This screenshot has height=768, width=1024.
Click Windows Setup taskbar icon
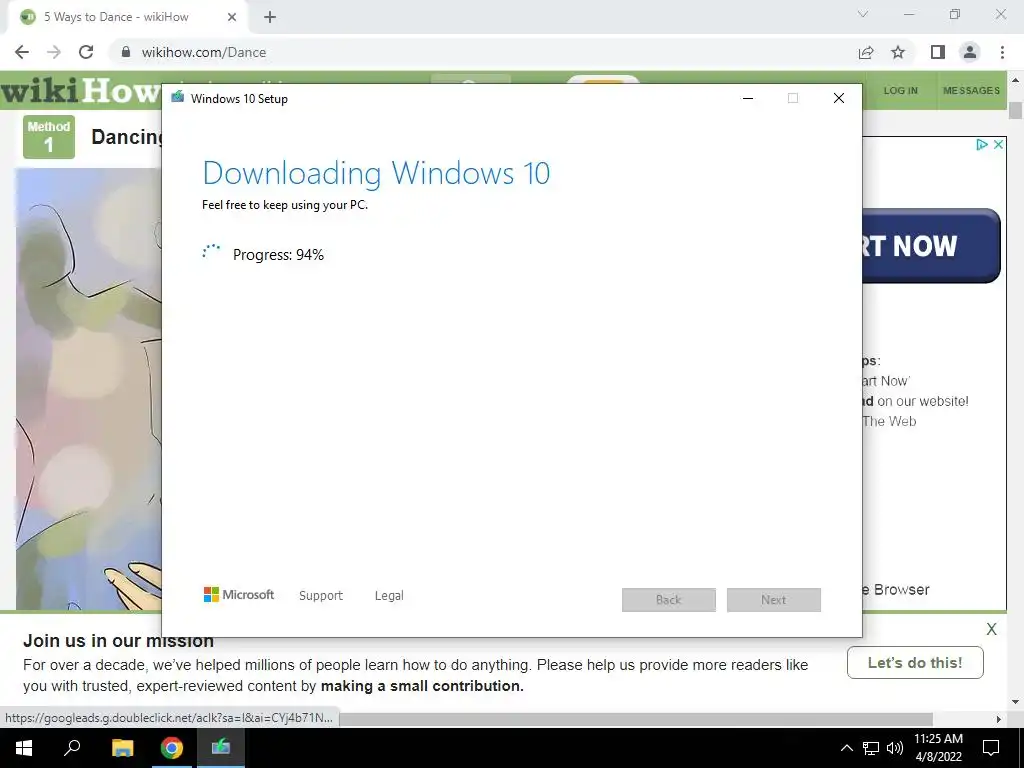click(221, 748)
